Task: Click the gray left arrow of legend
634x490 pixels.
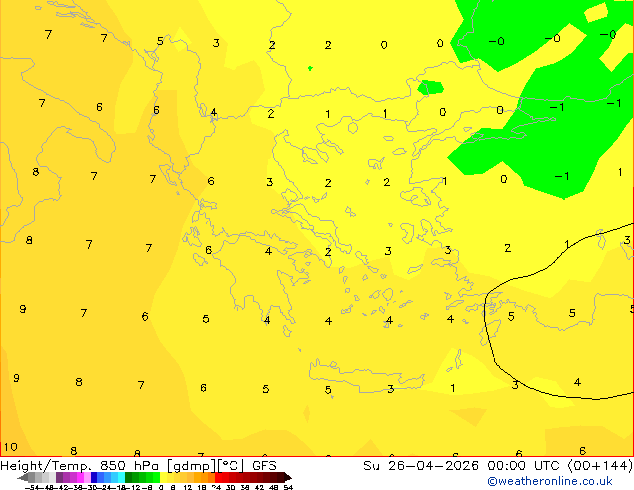Action: pyautogui.click(x=23, y=478)
